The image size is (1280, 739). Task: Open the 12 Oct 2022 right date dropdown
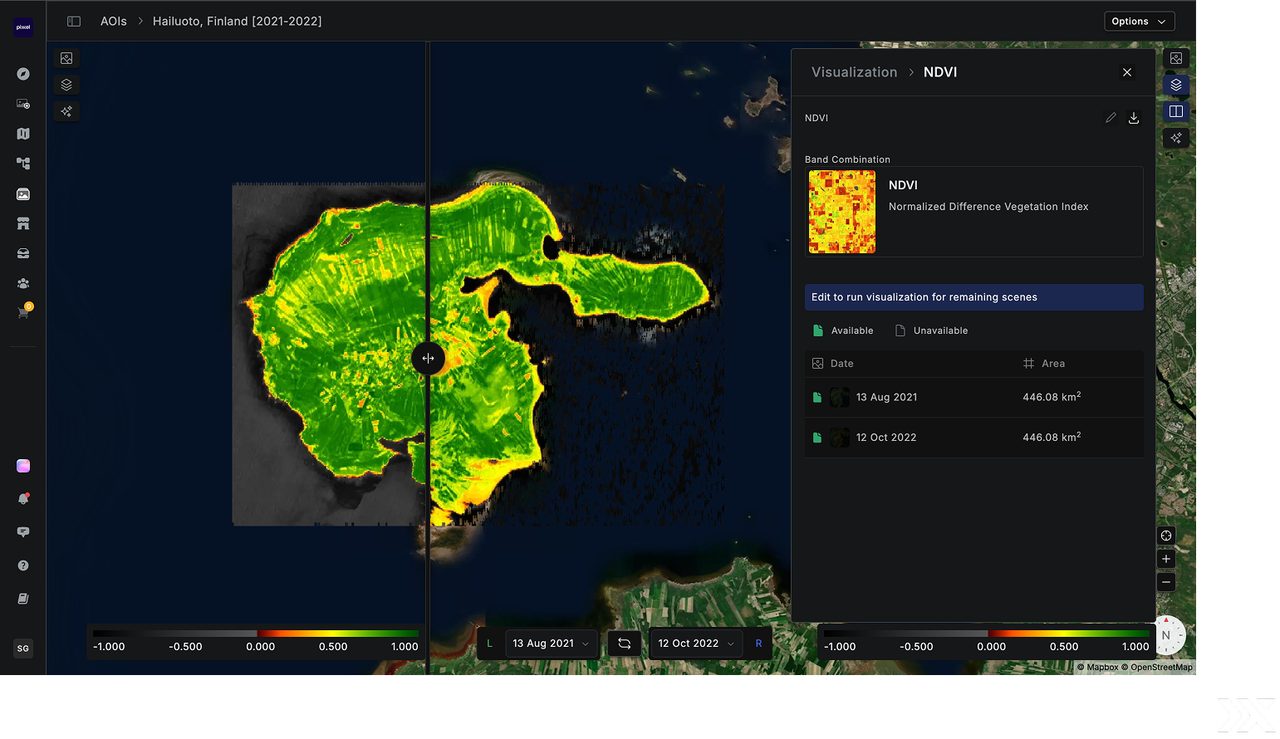[x=696, y=644]
